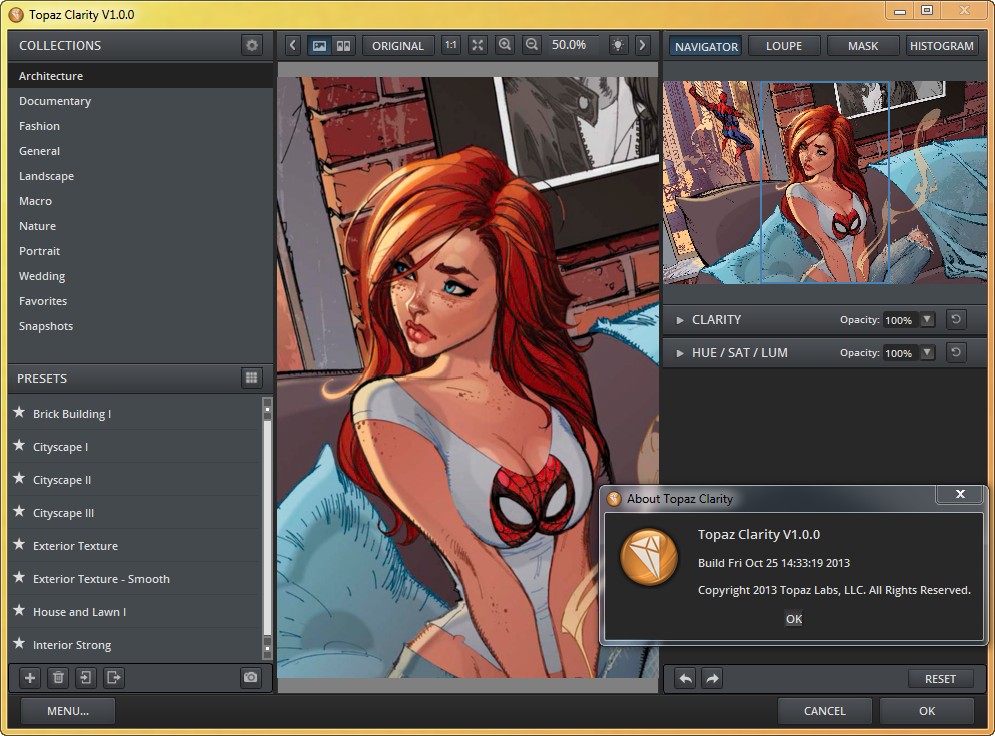Image resolution: width=995 pixels, height=736 pixels.
Task: Apply the Brick Building I preset
Action: click(x=135, y=414)
